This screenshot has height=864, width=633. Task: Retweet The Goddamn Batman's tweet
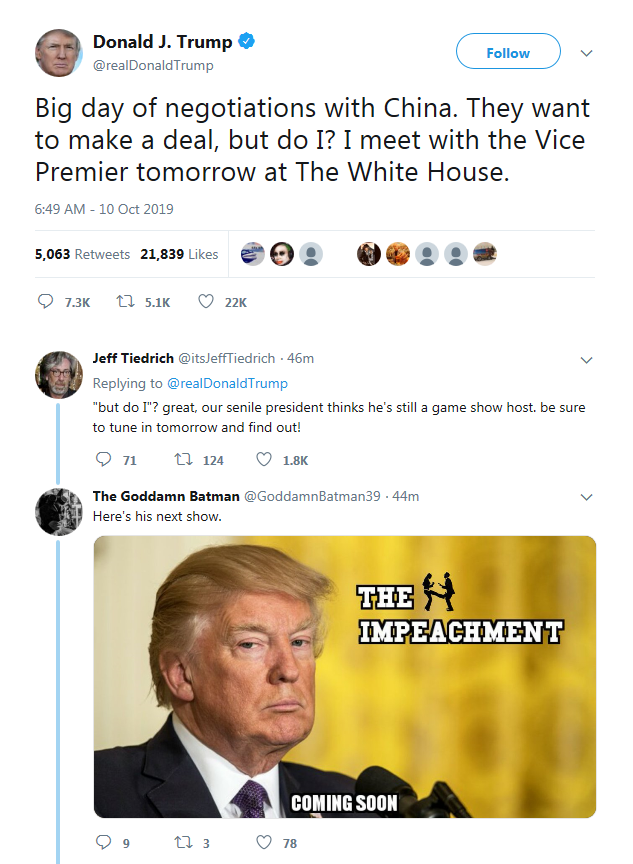point(183,842)
